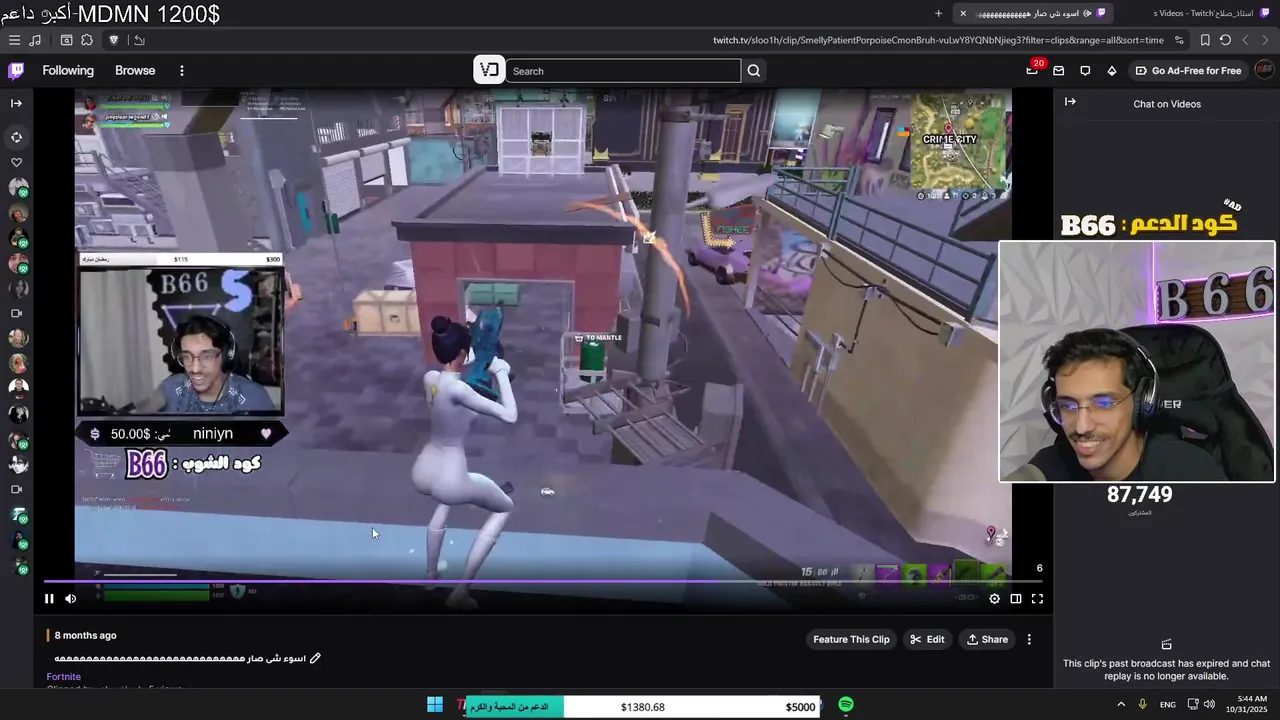The height and width of the screenshot is (720, 1280).
Task: Click the heart followed-channels icon in sidebar
Action: pos(16,162)
